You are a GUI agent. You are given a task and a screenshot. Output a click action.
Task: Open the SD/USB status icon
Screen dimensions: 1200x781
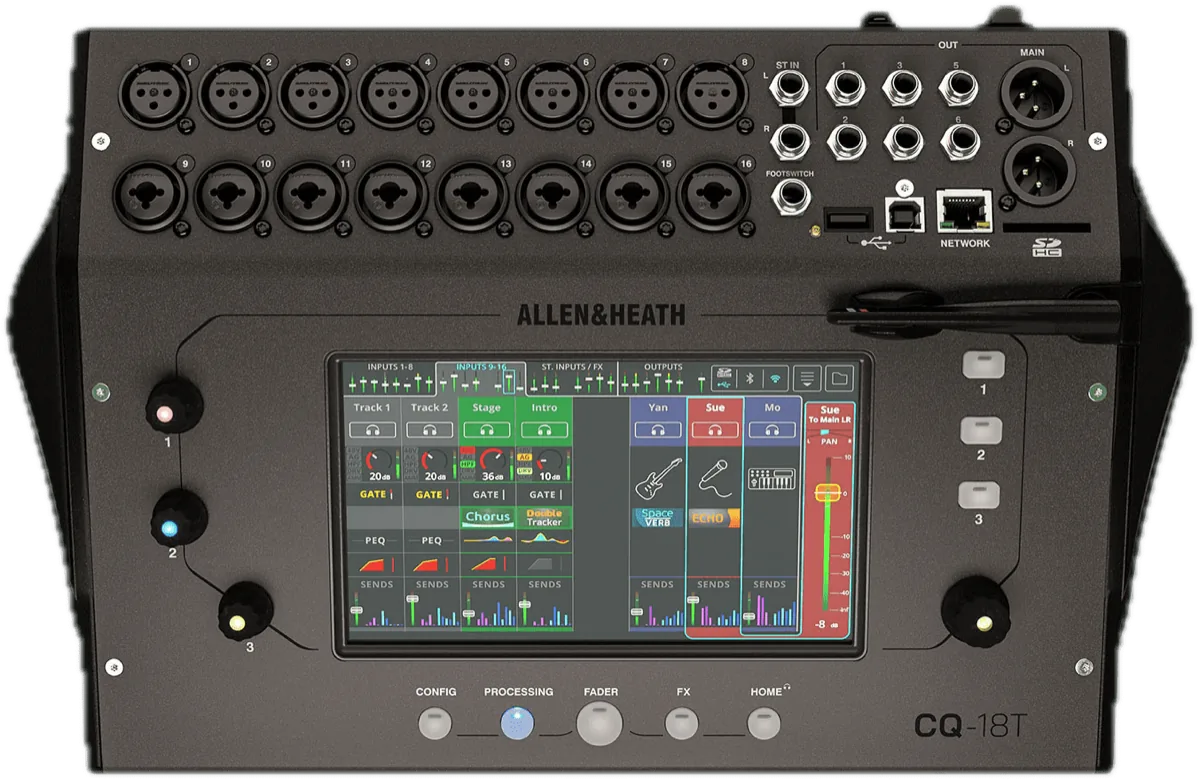pyautogui.click(x=723, y=378)
